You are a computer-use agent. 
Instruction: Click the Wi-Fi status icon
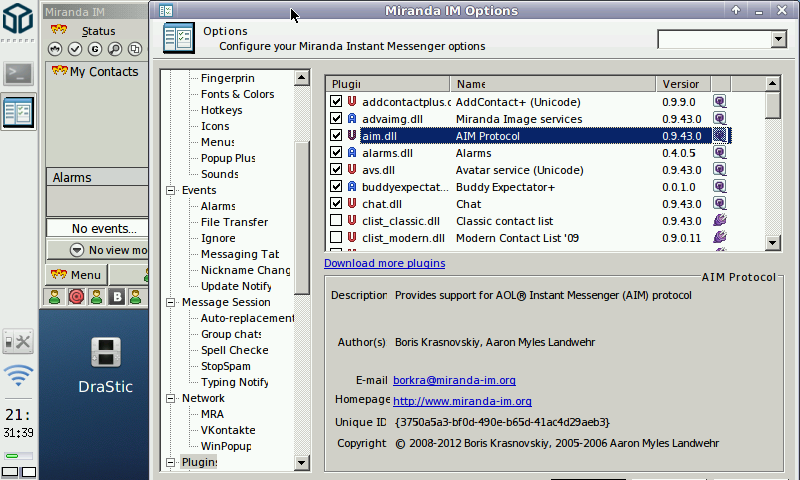point(18,376)
